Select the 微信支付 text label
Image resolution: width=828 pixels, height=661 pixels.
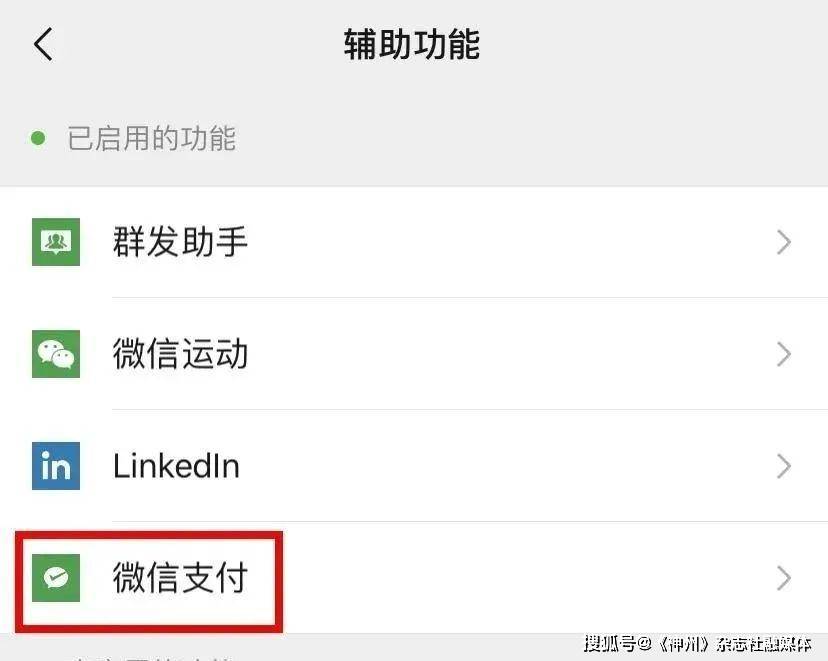pyautogui.click(x=180, y=578)
